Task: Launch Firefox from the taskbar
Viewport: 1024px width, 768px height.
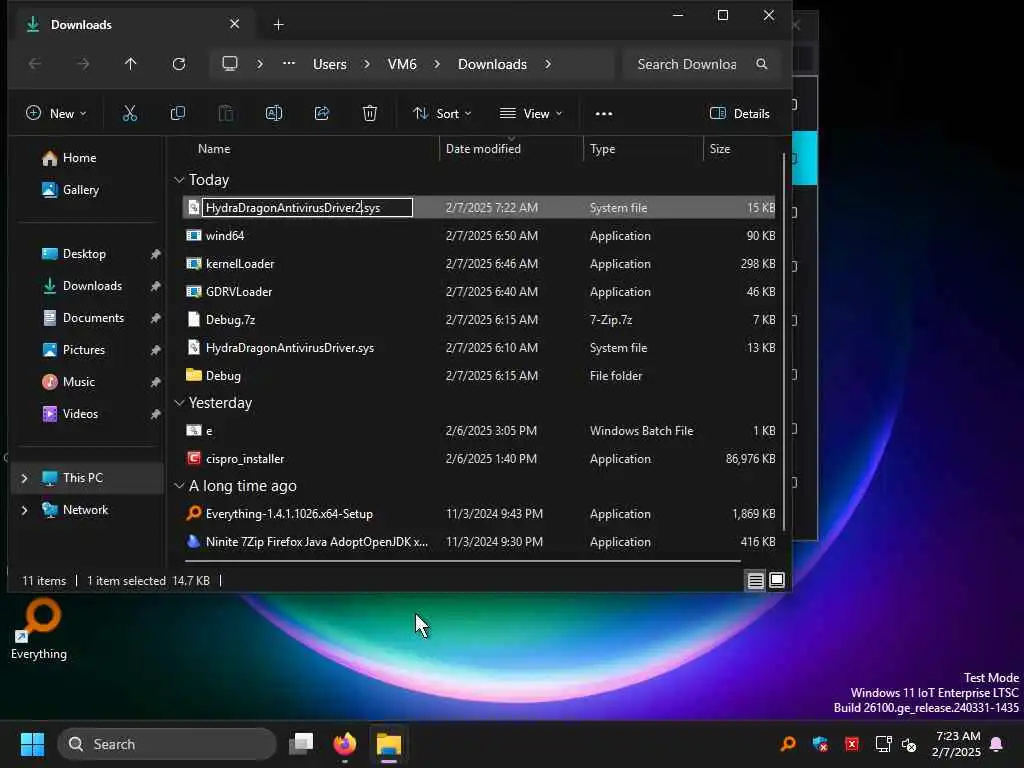Action: pos(345,744)
